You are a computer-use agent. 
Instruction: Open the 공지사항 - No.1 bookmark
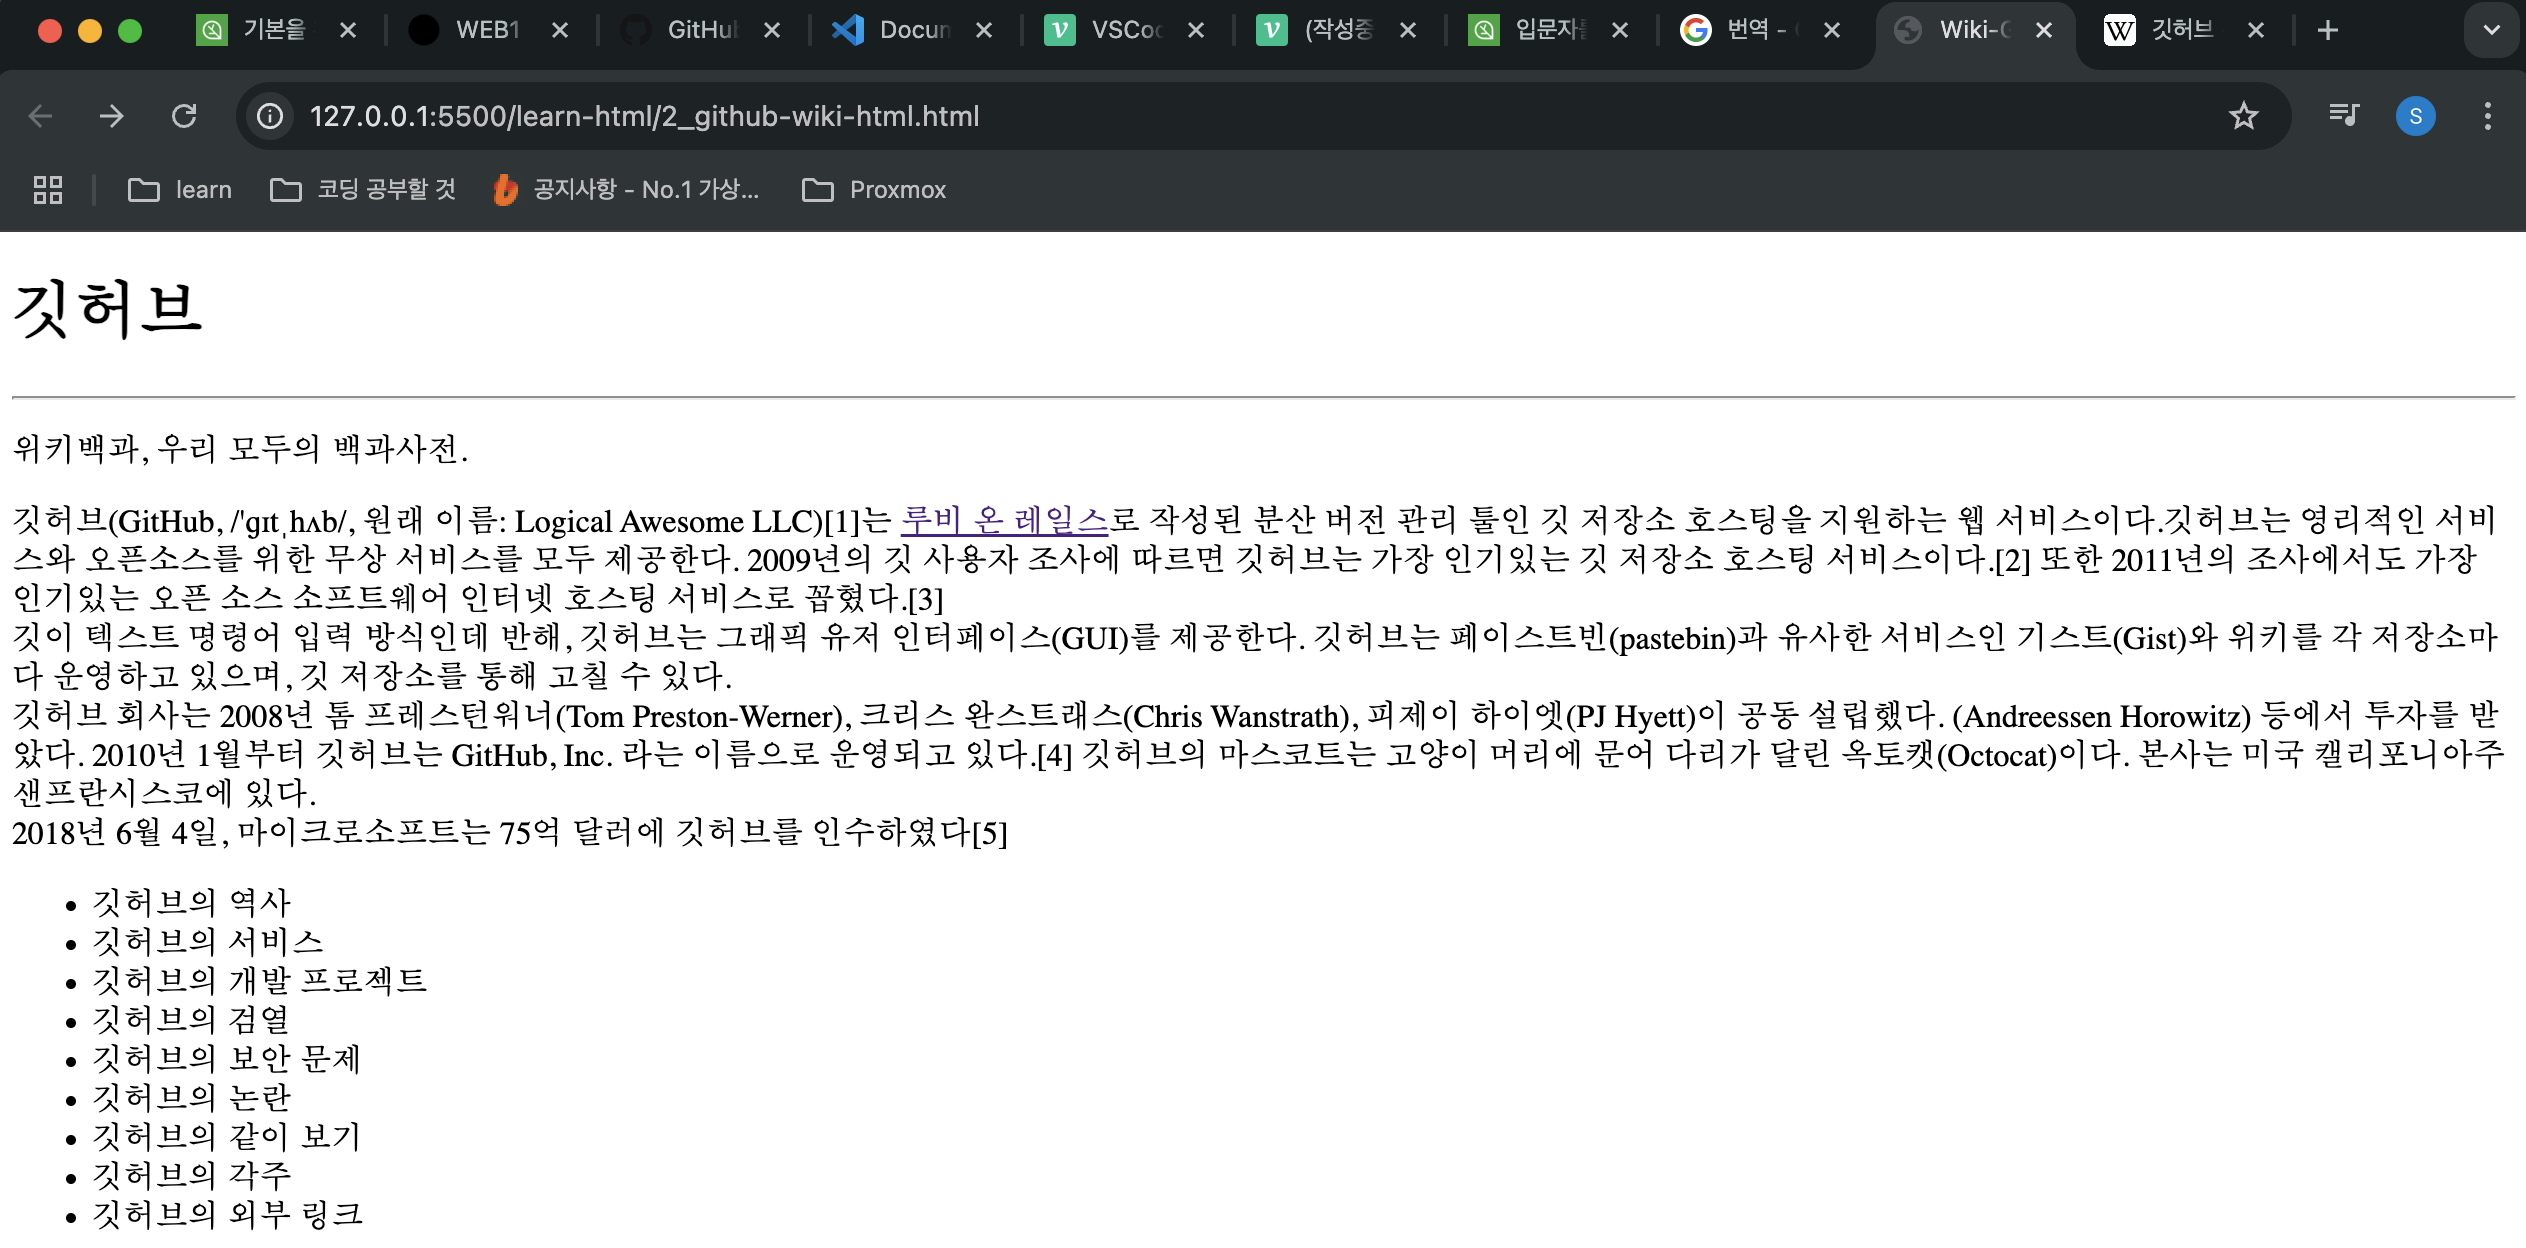[627, 190]
